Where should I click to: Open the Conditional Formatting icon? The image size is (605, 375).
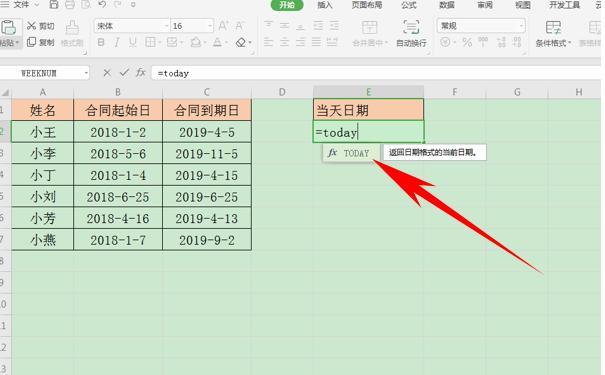tap(553, 27)
